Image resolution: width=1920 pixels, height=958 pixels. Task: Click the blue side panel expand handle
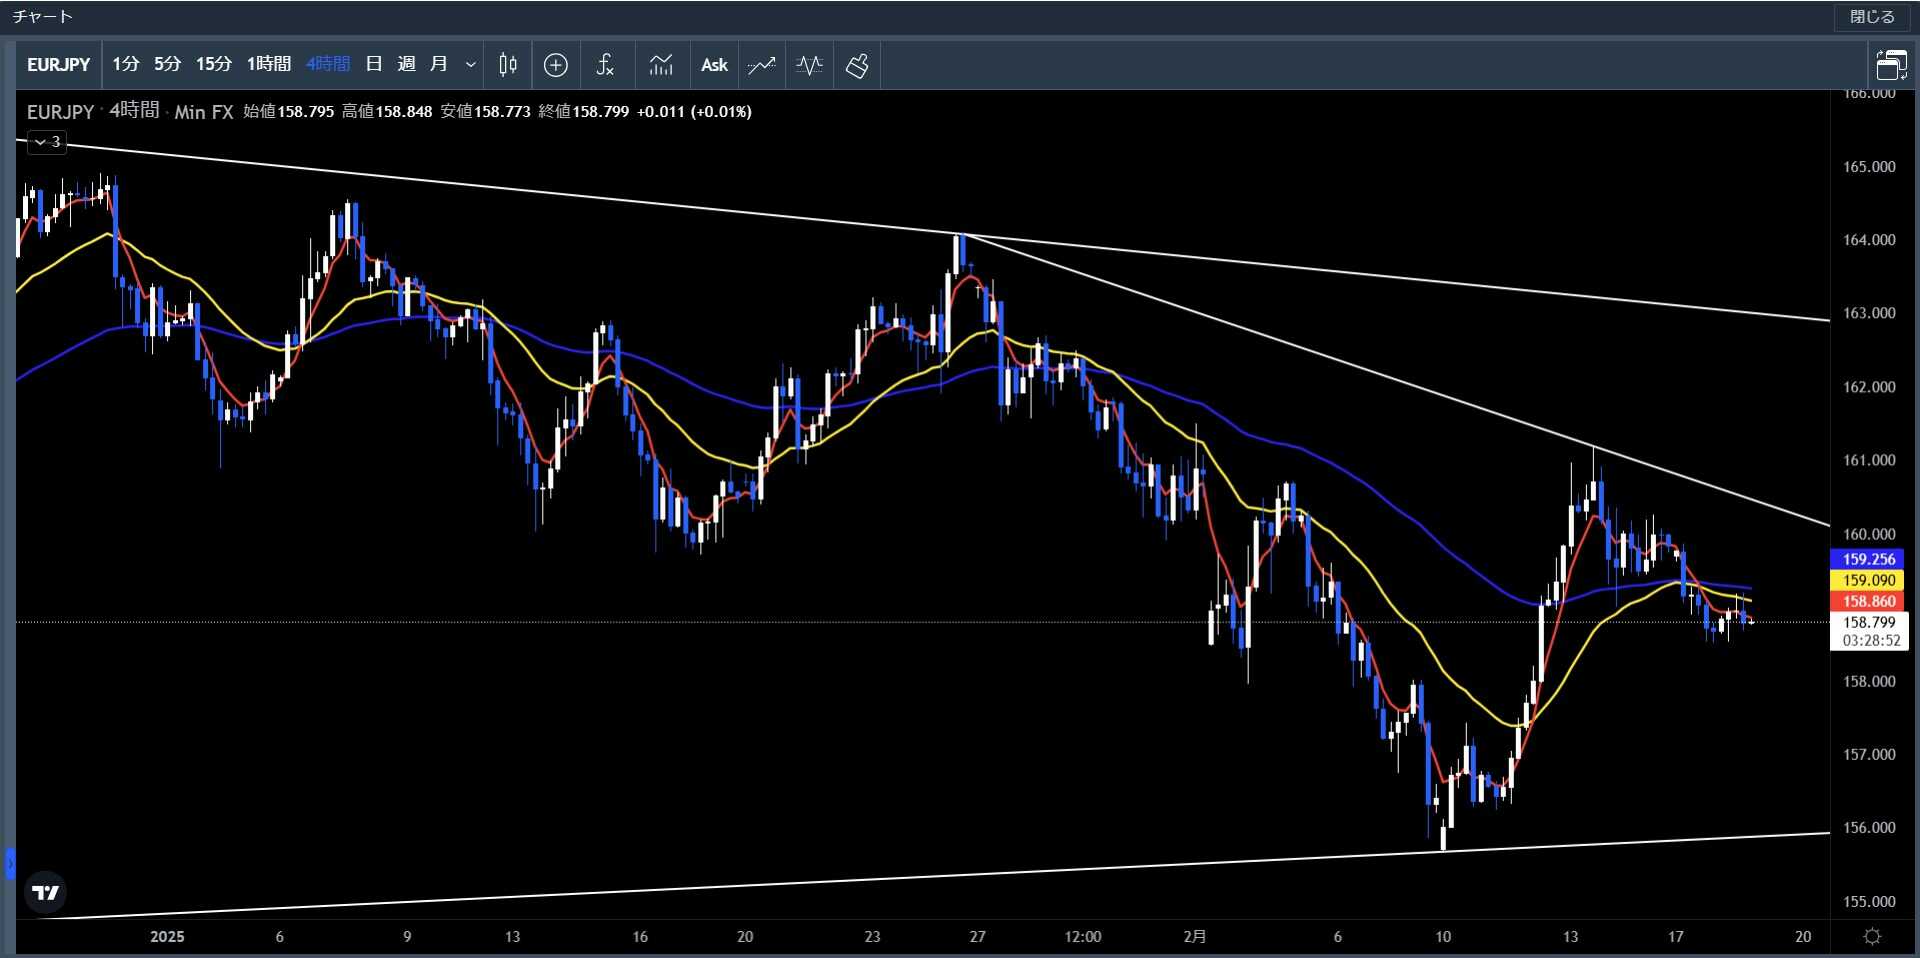[10, 863]
